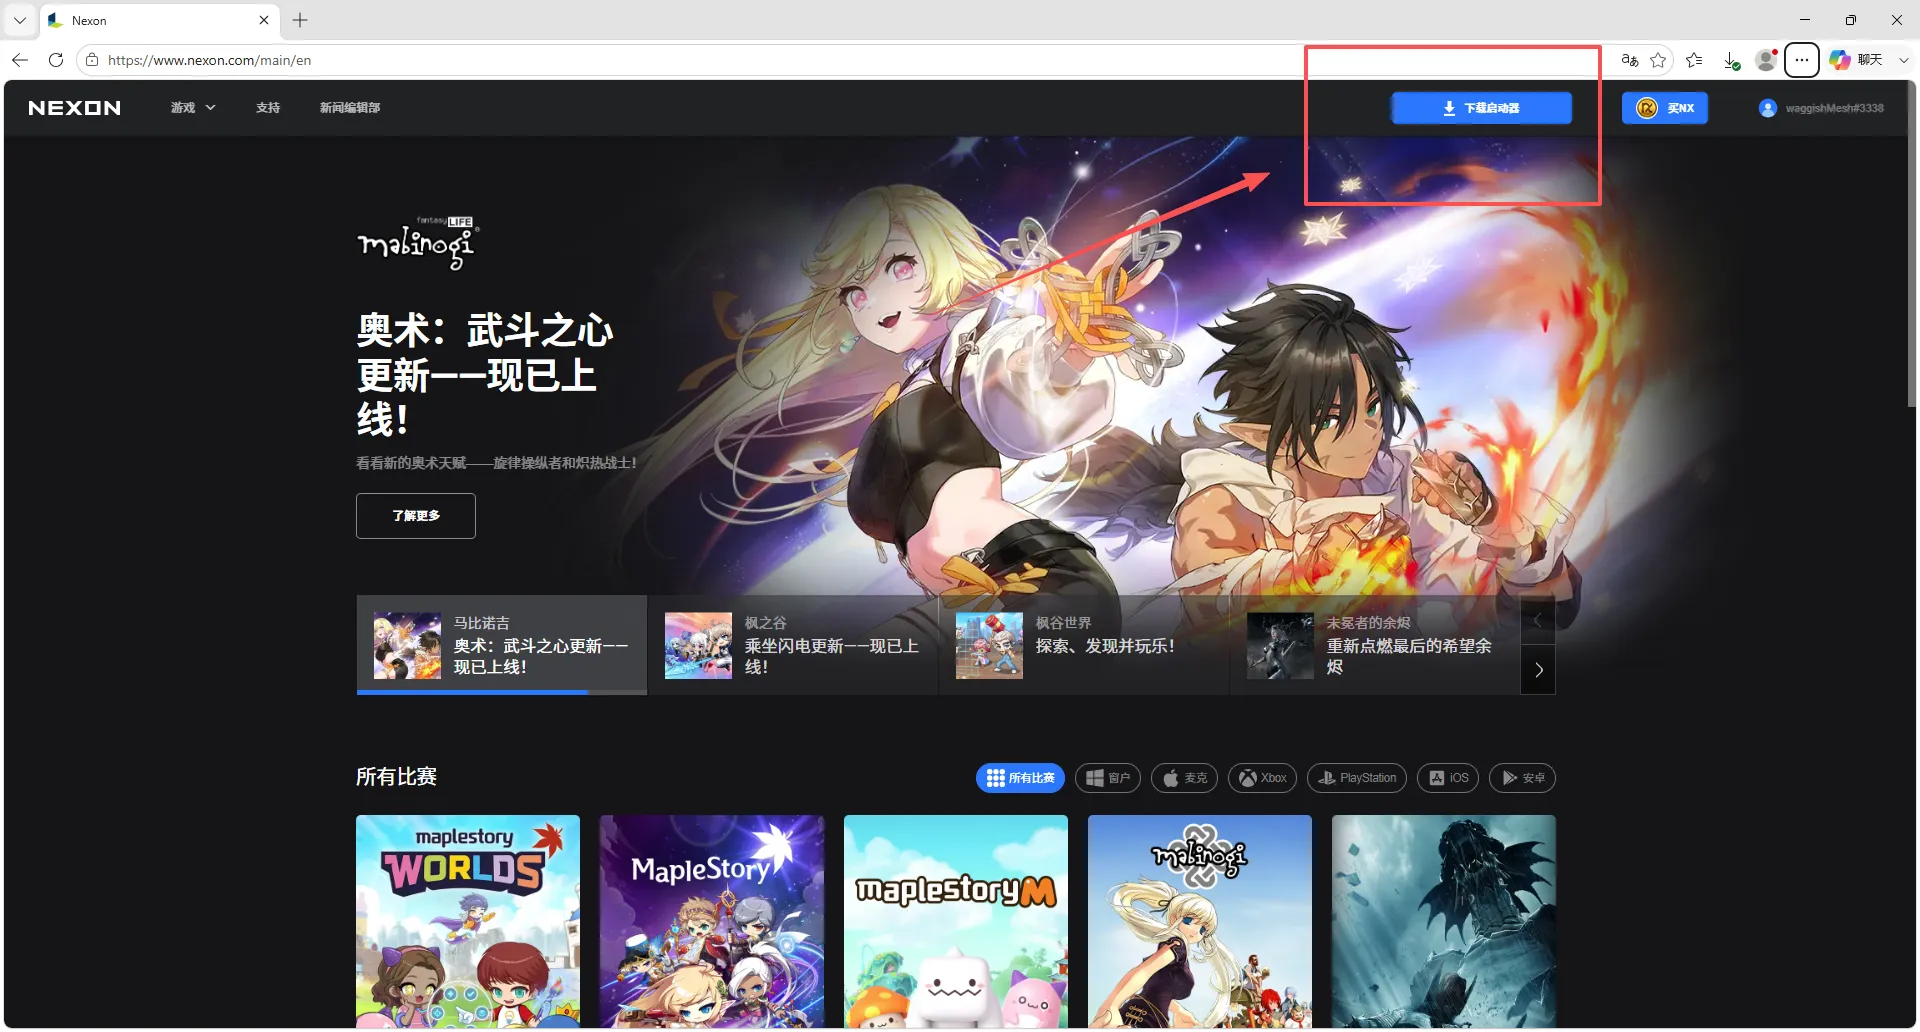Viewport: 1920px width, 1032px height.
Task: Filter games by Xbox platform
Action: (x=1262, y=778)
